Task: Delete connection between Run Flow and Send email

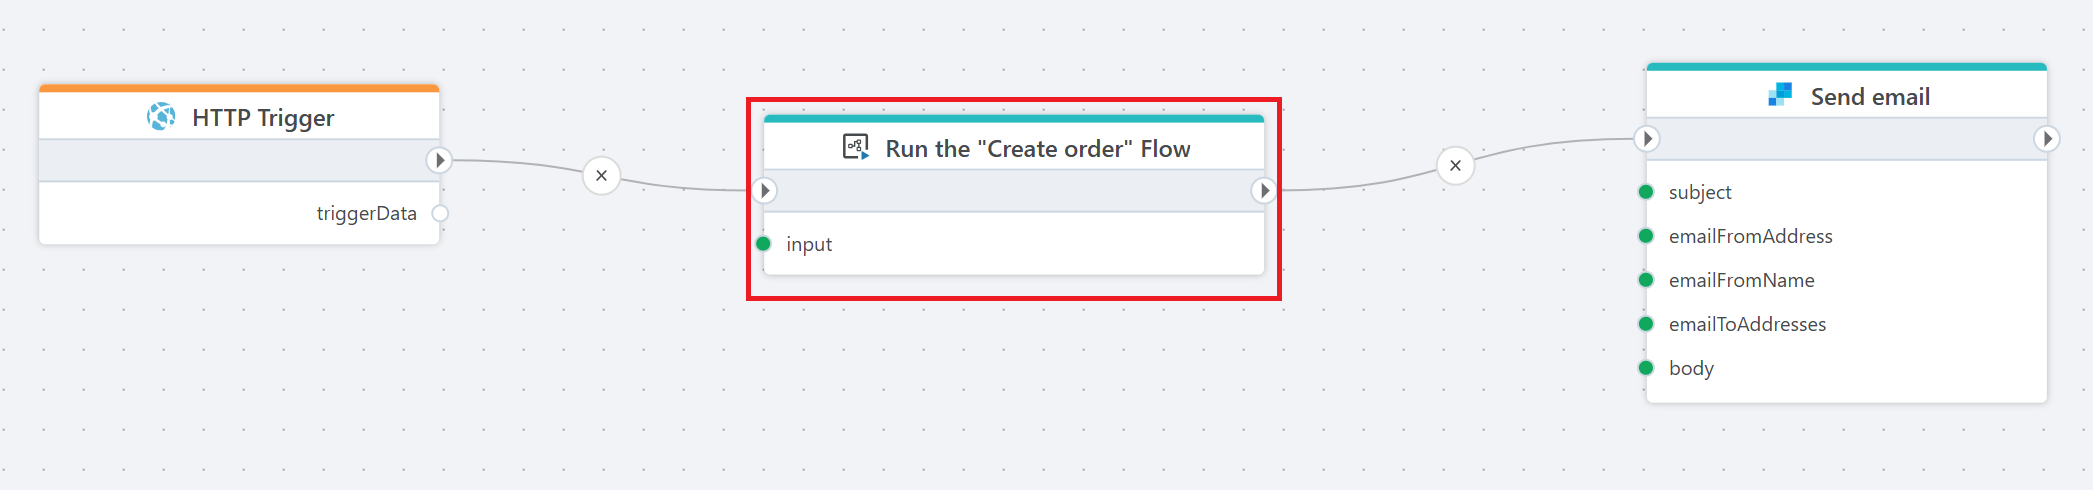Action: pyautogui.click(x=1455, y=166)
